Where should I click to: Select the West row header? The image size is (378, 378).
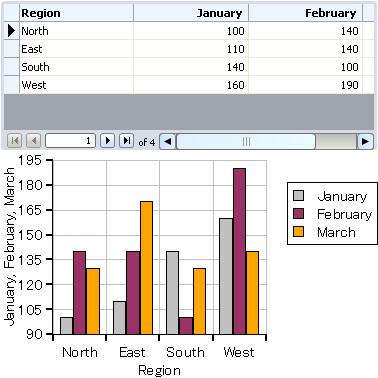click(12, 85)
